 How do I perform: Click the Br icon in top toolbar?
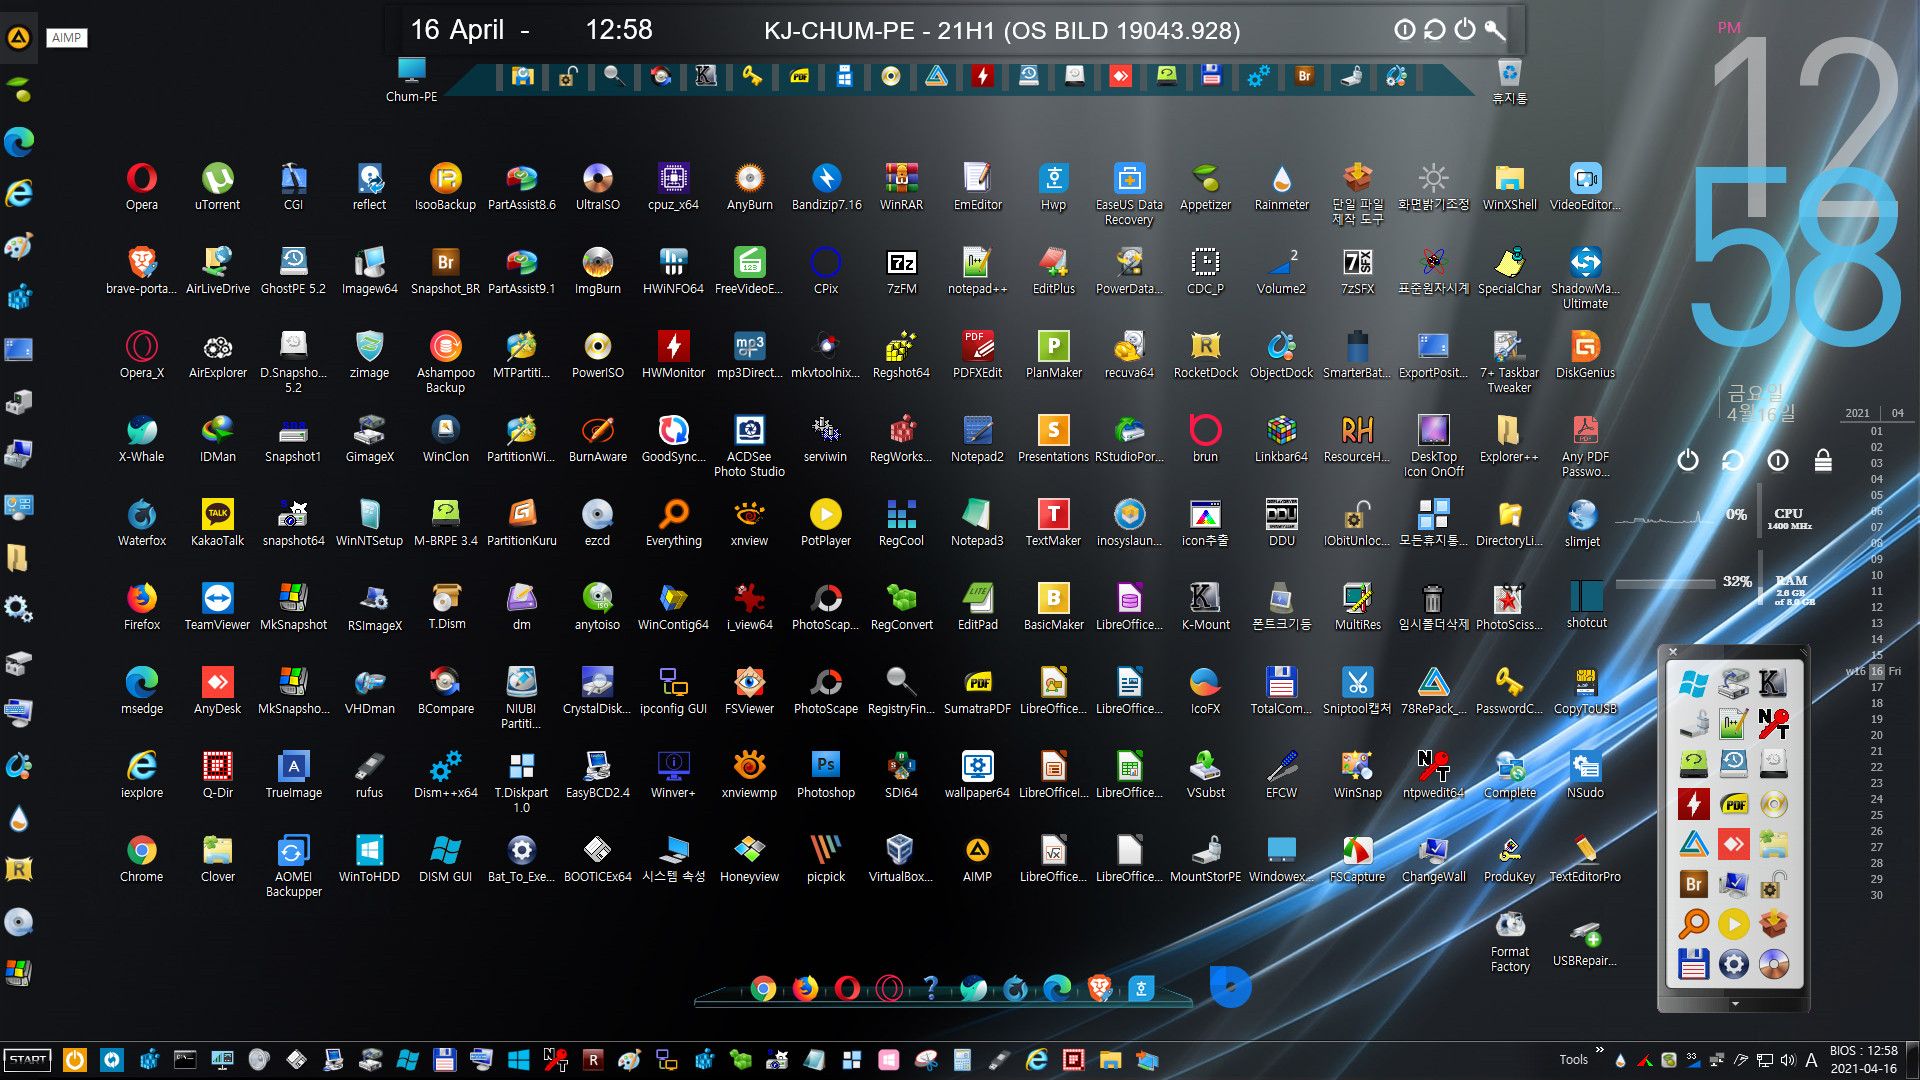point(1304,76)
